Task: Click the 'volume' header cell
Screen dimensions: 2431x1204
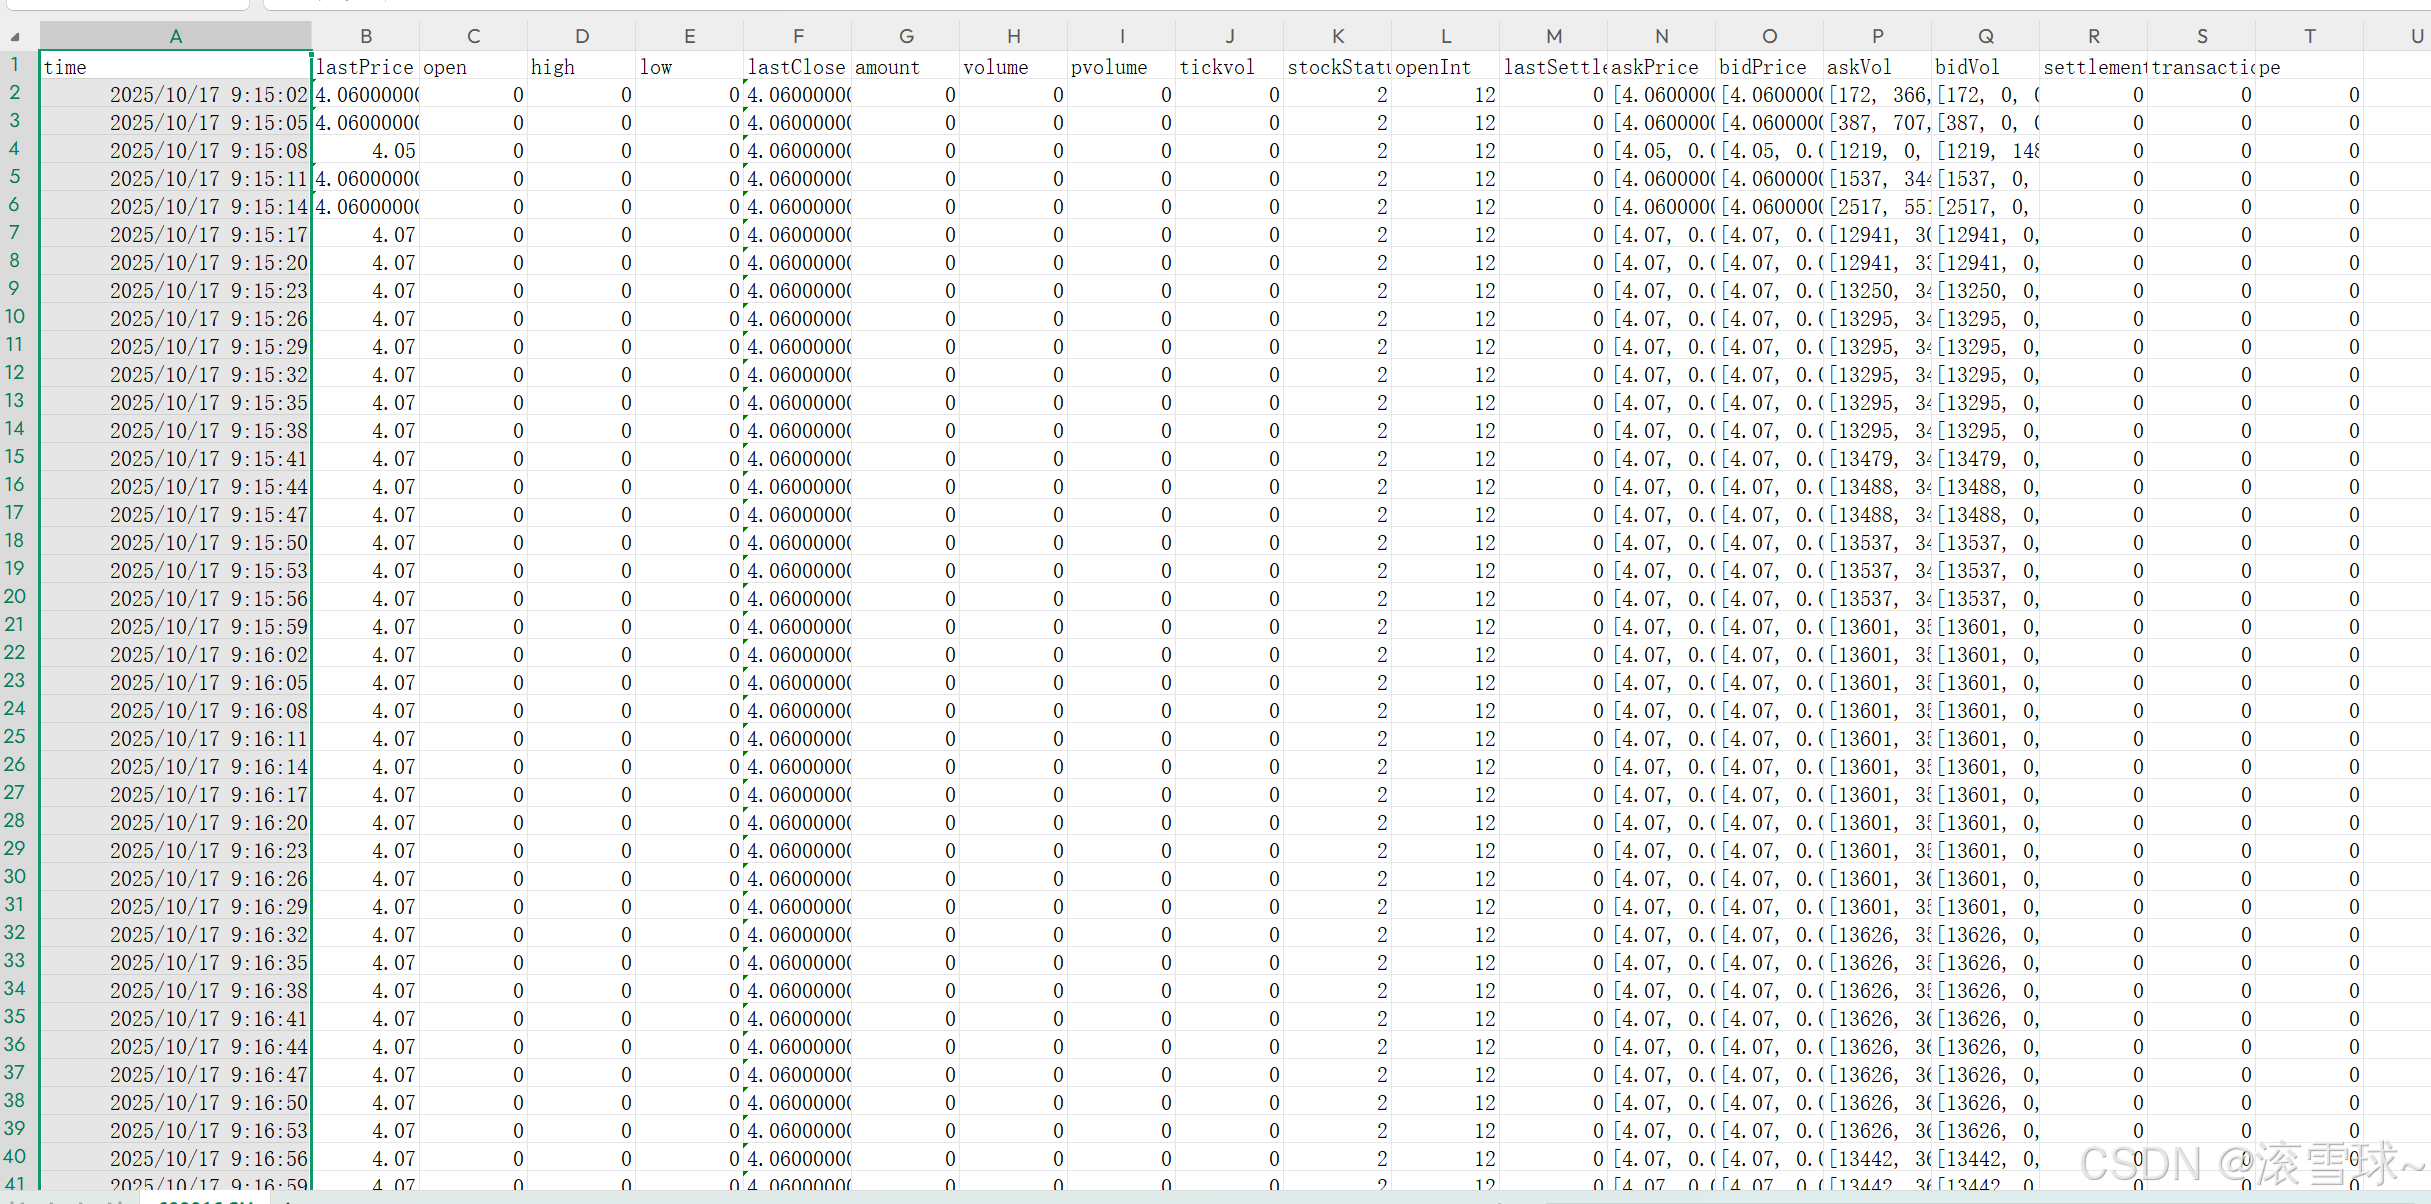Action: pyautogui.click(x=1013, y=67)
